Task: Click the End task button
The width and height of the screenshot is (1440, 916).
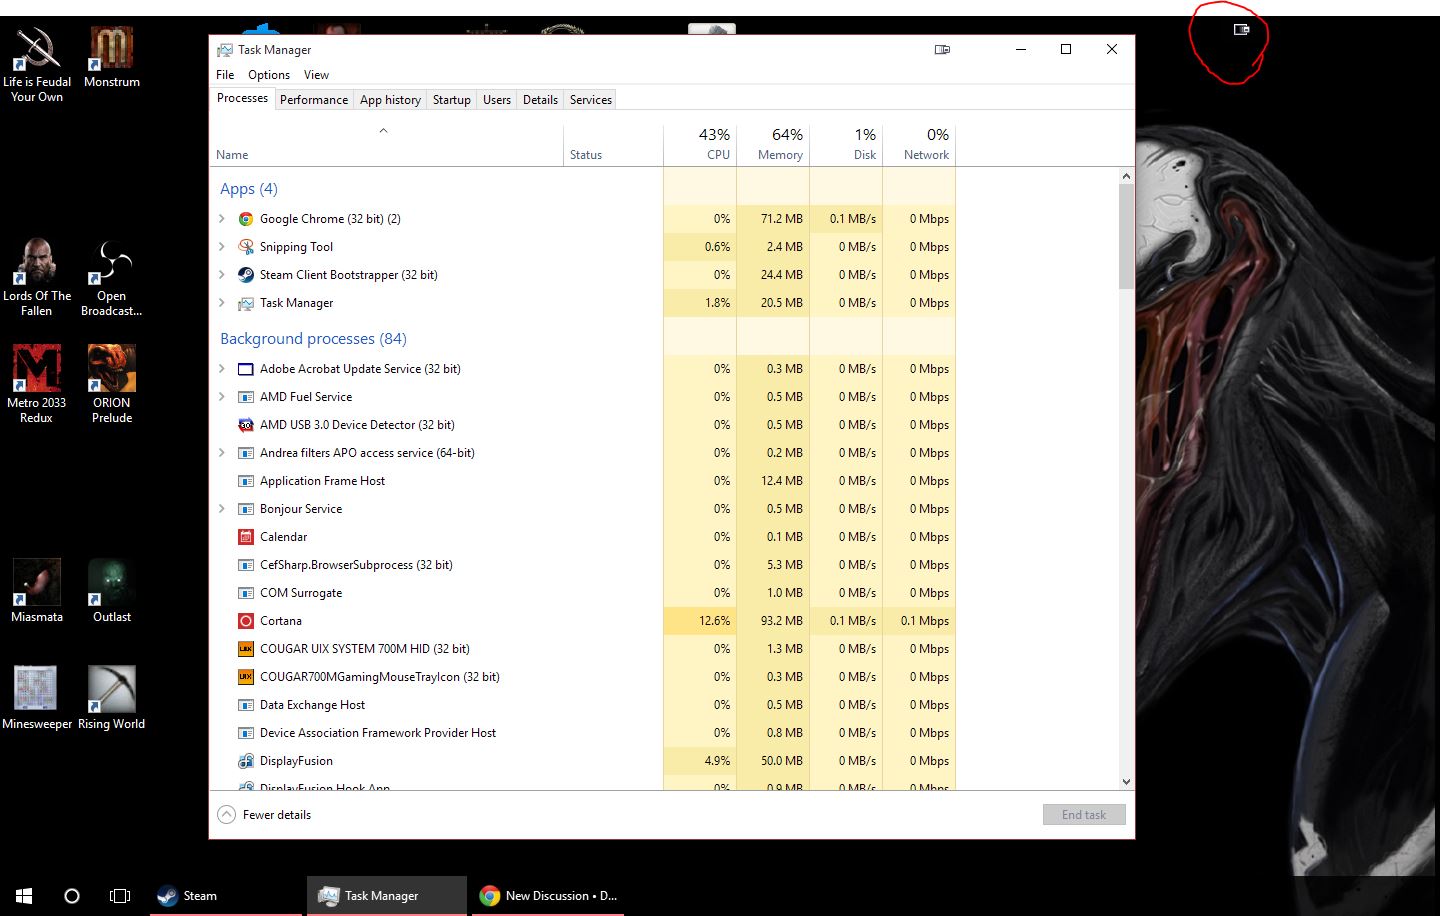Action: 1084,815
